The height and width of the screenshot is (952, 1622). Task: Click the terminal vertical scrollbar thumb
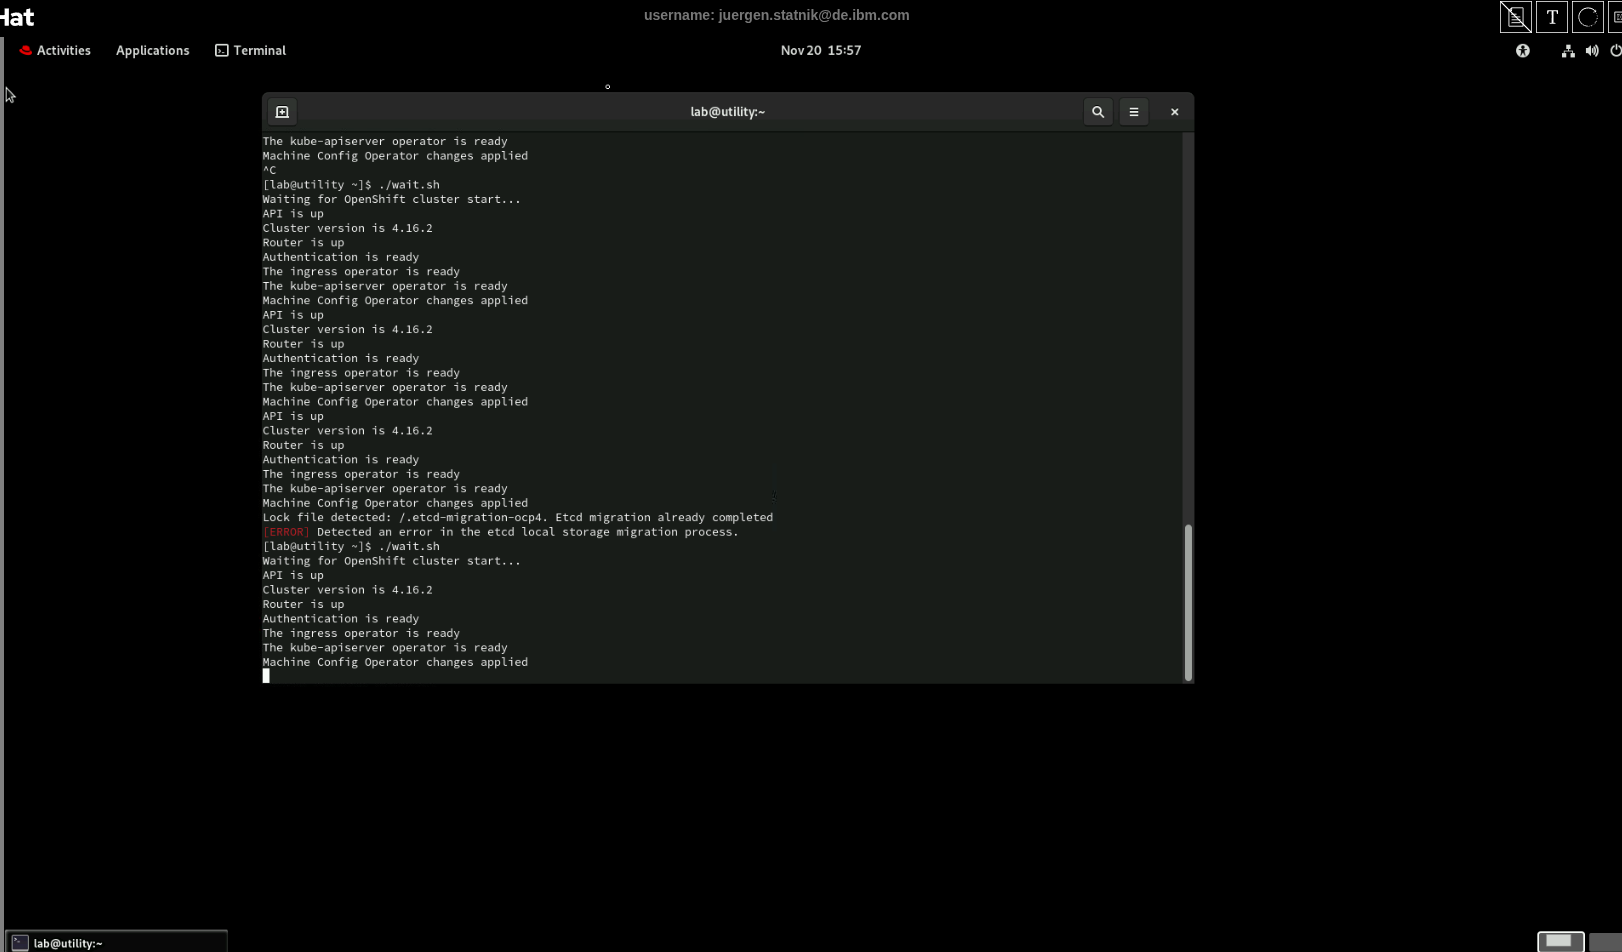1188,602
